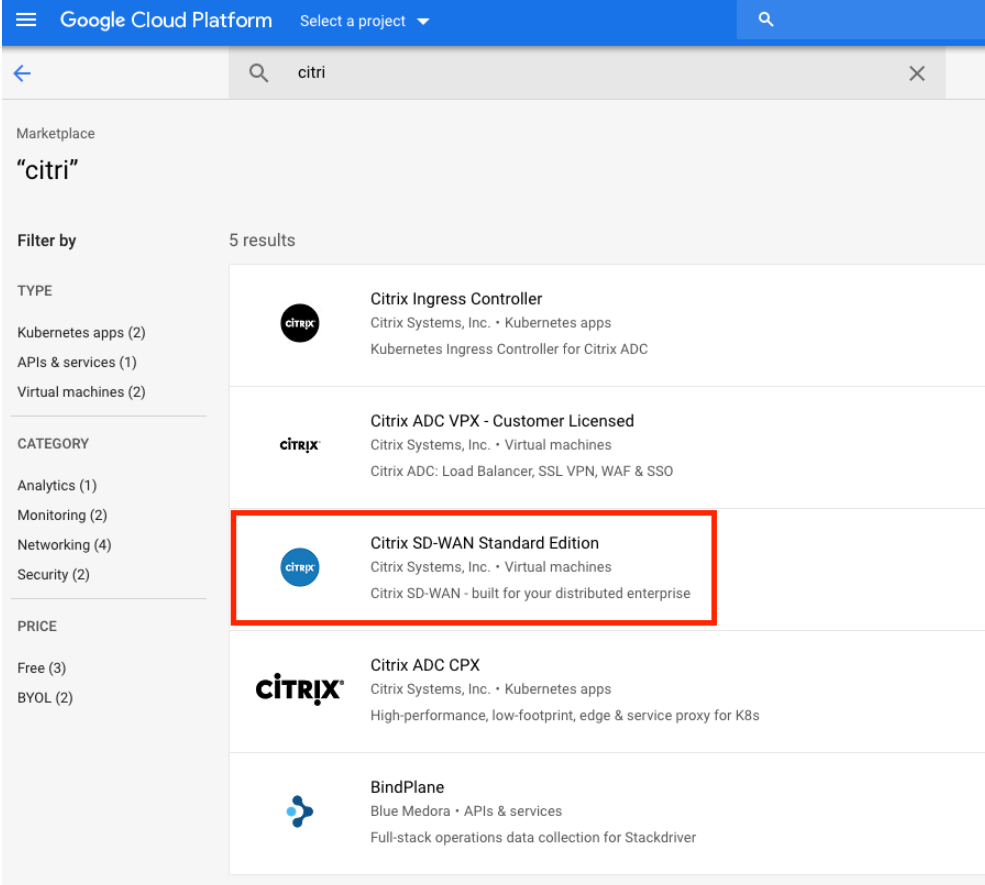Filter by Security category
Viewport: 985px width, 885px height.
(53, 575)
